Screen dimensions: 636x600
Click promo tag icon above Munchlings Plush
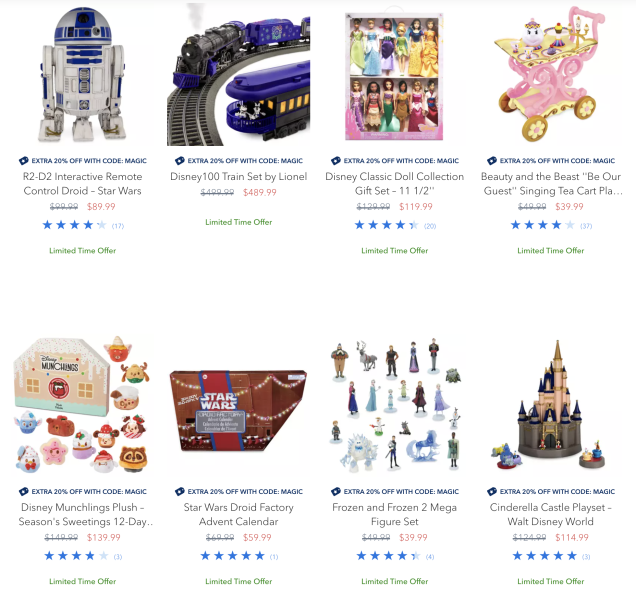click(24, 491)
